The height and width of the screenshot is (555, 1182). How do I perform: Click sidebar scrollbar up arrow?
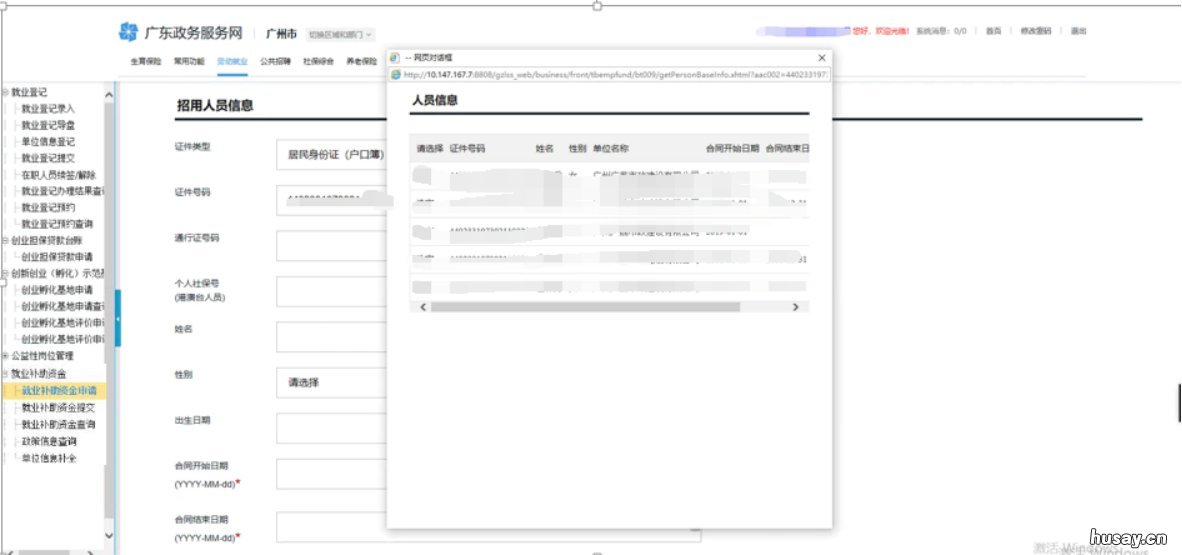(109, 94)
